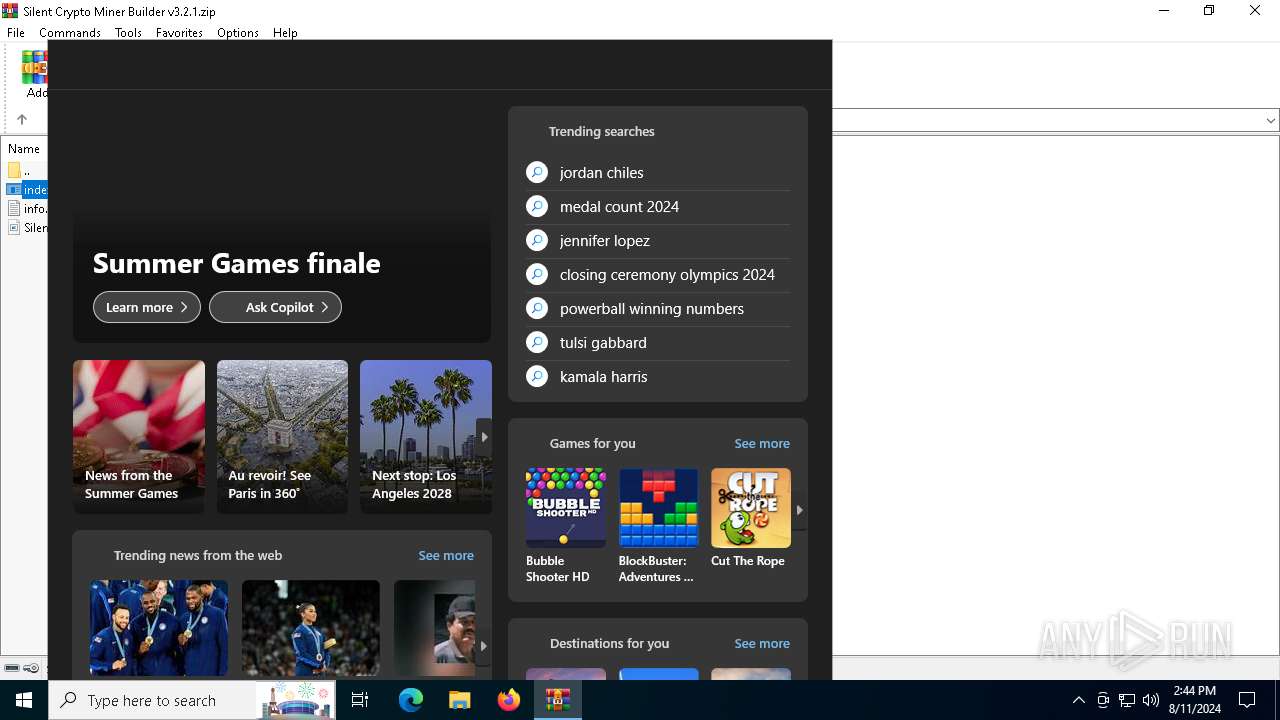Open the Favorites menu
Image resolution: width=1280 pixels, height=720 pixels.
(x=179, y=33)
